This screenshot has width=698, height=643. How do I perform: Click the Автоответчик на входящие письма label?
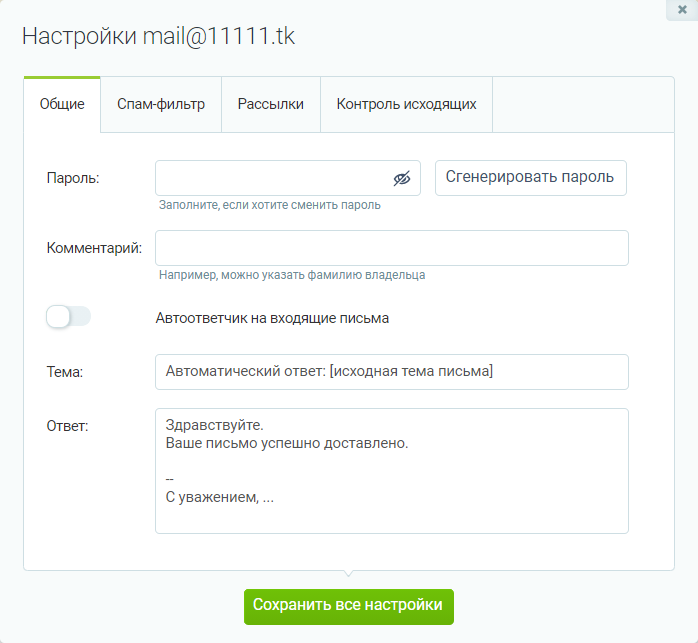click(272, 318)
